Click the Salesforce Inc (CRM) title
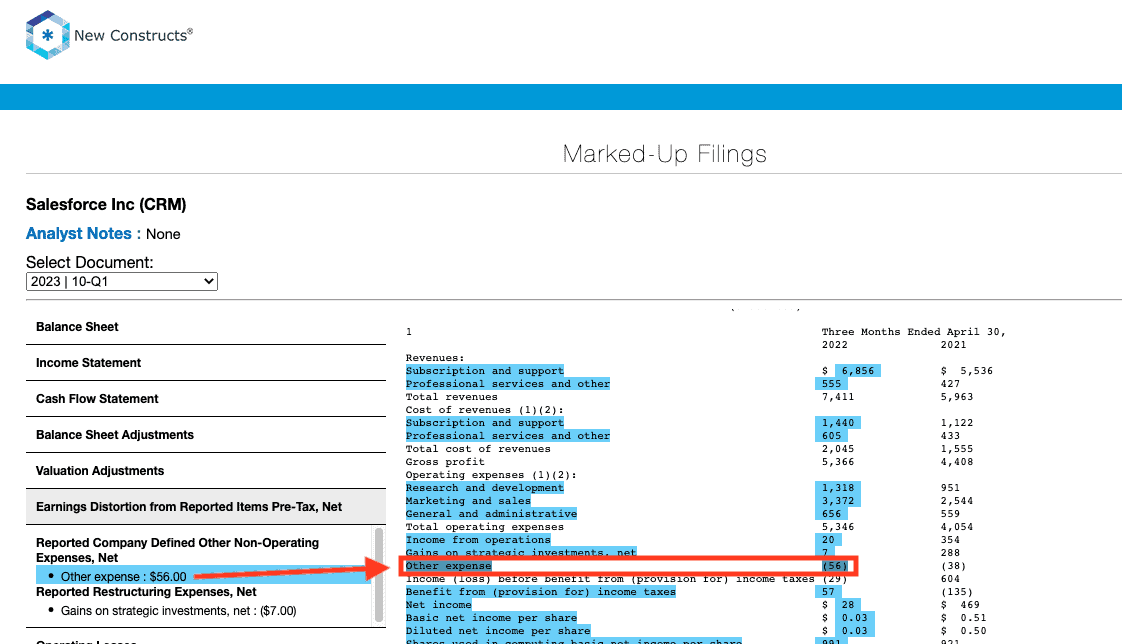This screenshot has width=1122, height=644. pos(106,205)
